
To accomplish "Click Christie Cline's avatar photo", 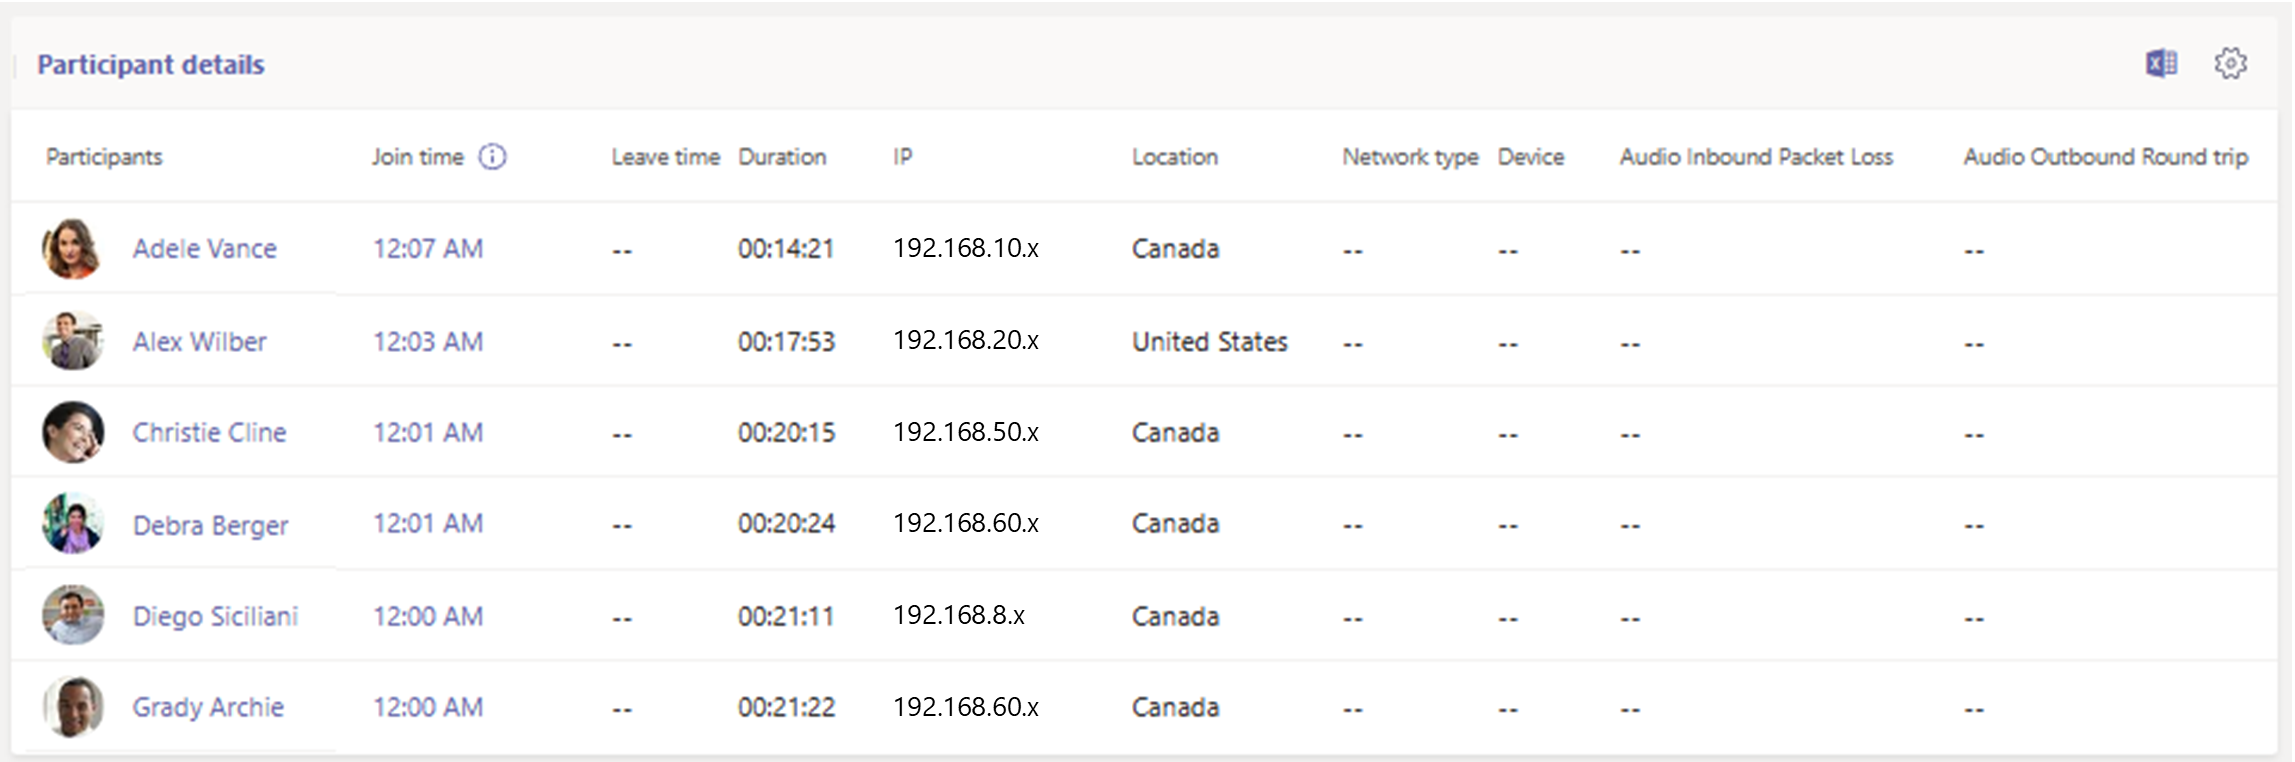I will coord(73,432).
